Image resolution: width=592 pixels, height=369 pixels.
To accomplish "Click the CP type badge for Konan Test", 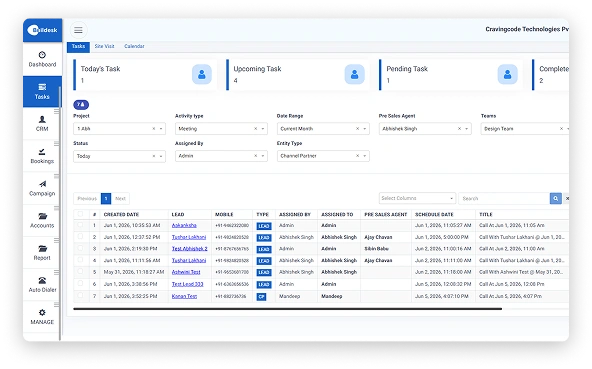I will coord(261,297).
